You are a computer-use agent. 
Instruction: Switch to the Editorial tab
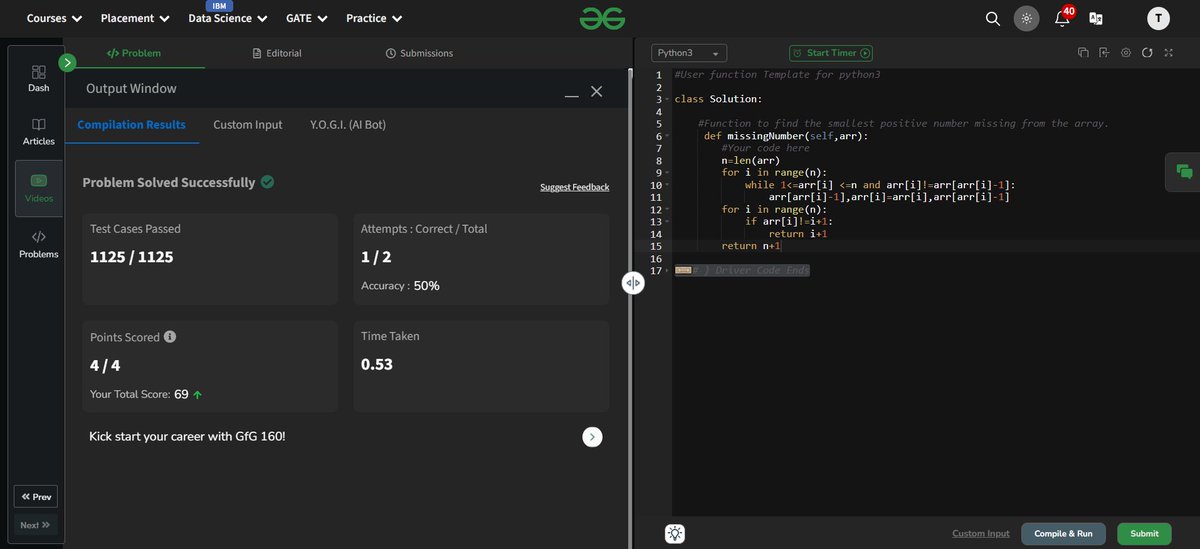coord(277,53)
